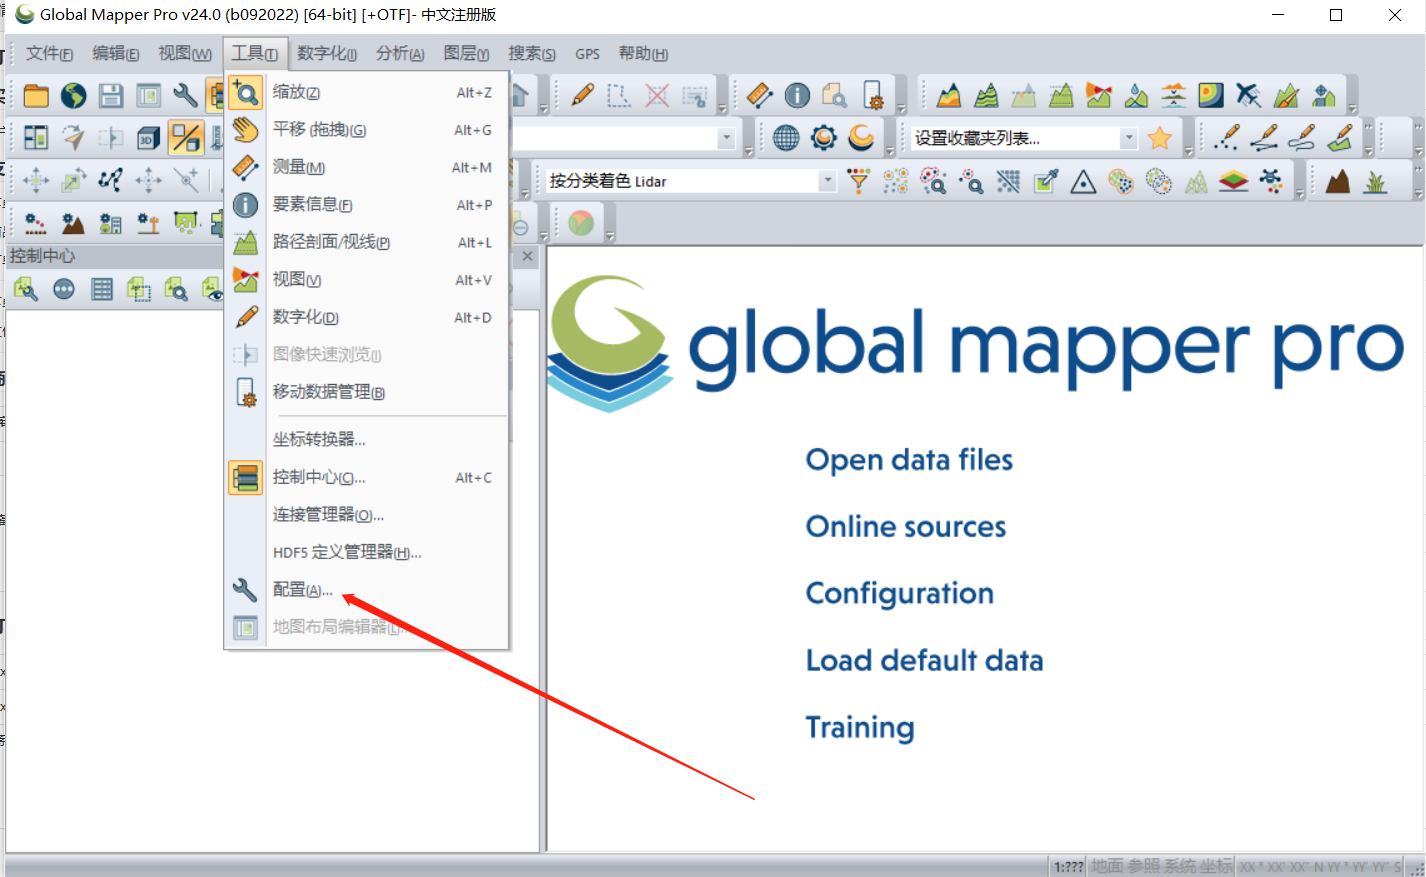Open the 文件(F) menu
The width and height of the screenshot is (1426, 877).
[x=49, y=53]
